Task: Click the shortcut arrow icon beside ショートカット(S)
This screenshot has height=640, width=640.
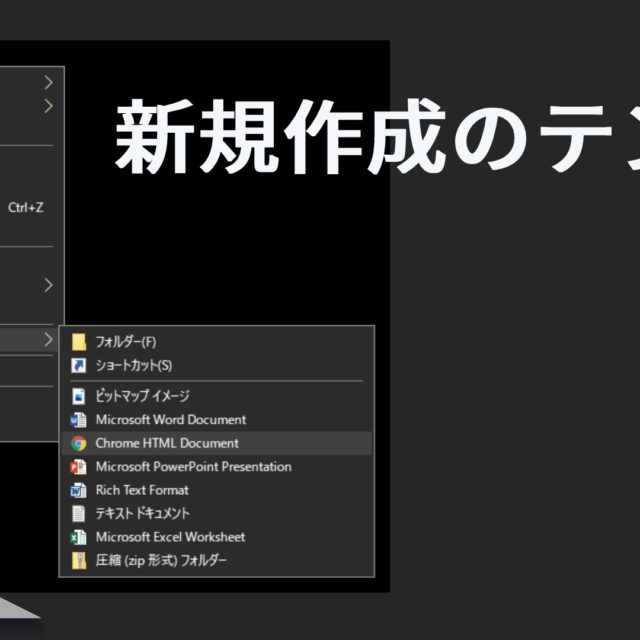Action: coord(79,365)
